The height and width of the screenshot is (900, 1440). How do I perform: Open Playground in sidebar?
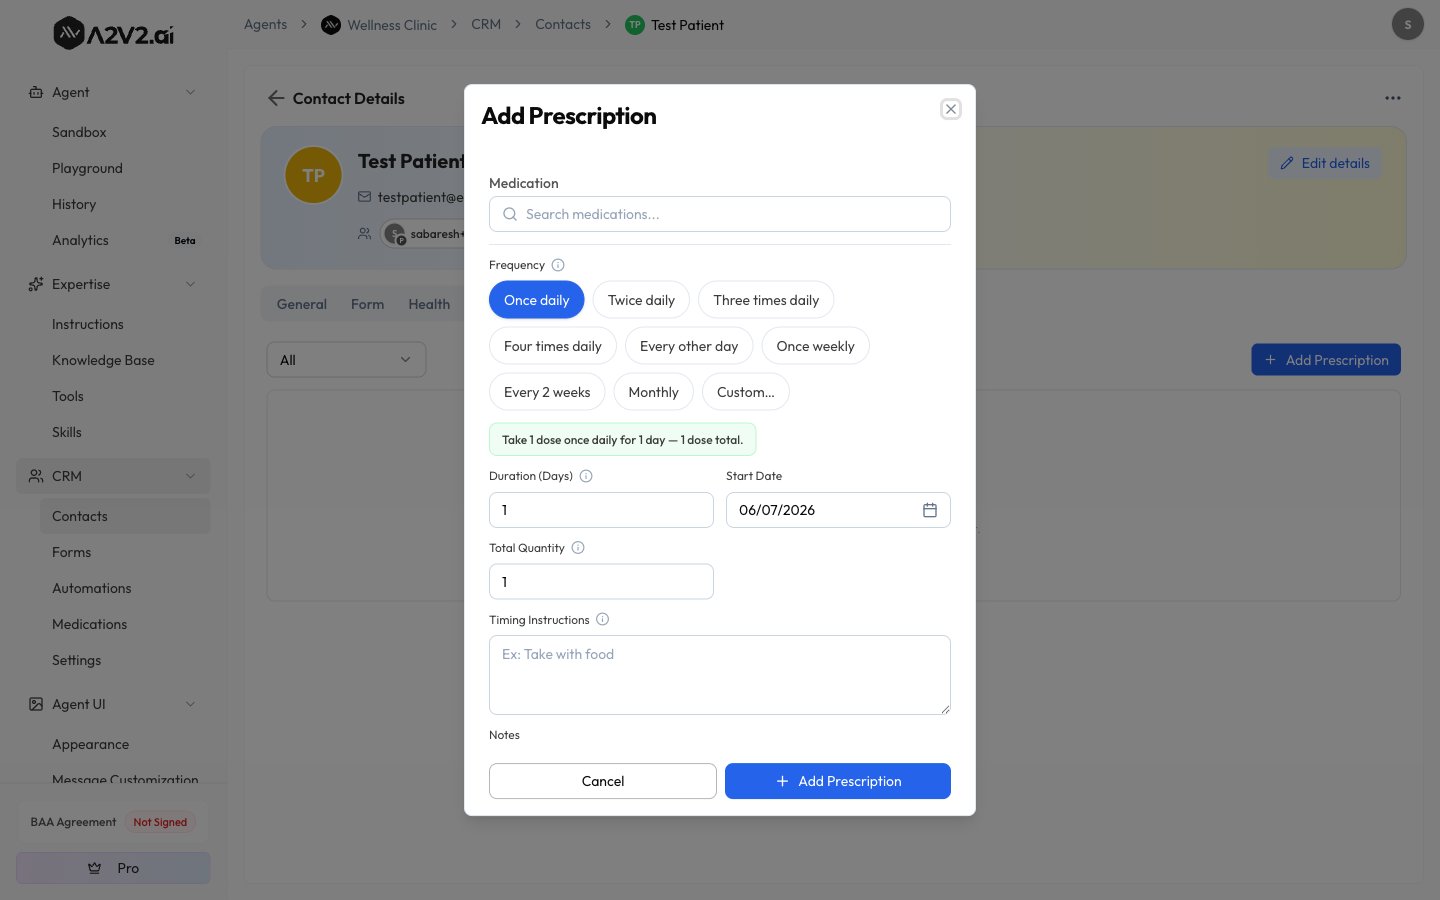(87, 168)
